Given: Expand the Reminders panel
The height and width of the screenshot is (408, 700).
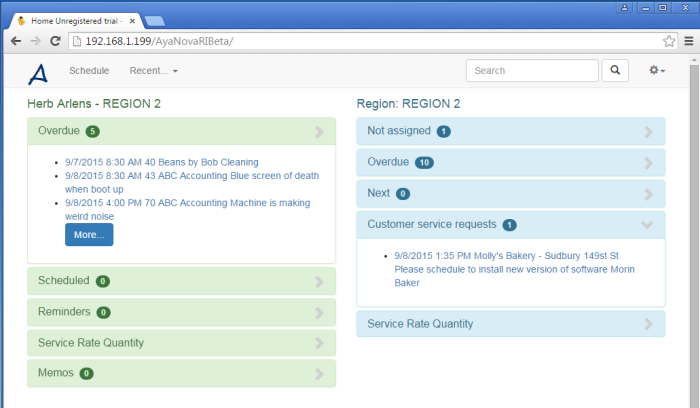Looking at the screenshot, I should click(181, 312).
